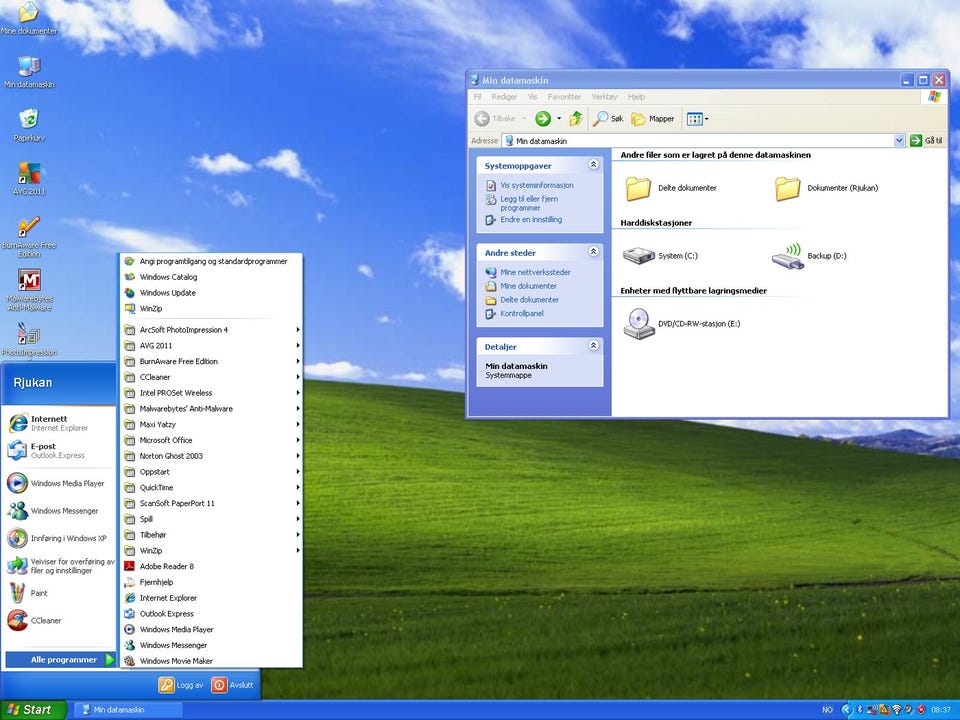Open the Verktøy menu
960x720 pixels.
[x=604, y=97]
